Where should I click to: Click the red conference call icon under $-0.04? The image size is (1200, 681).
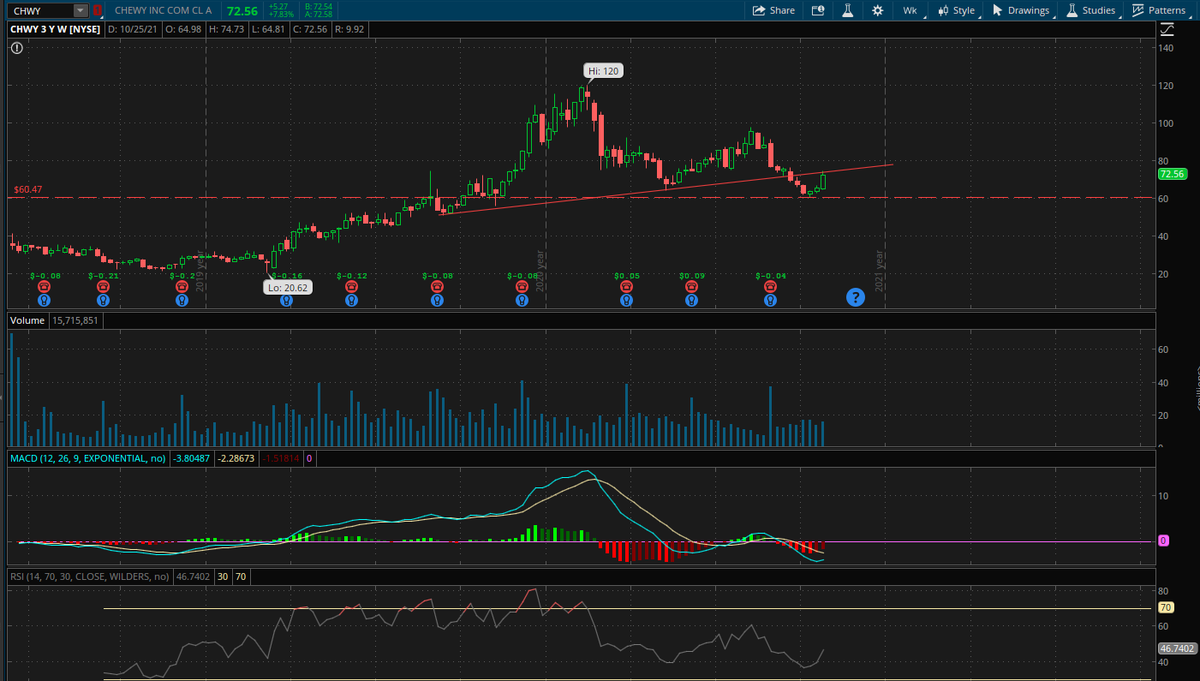(x=770, y=286)
